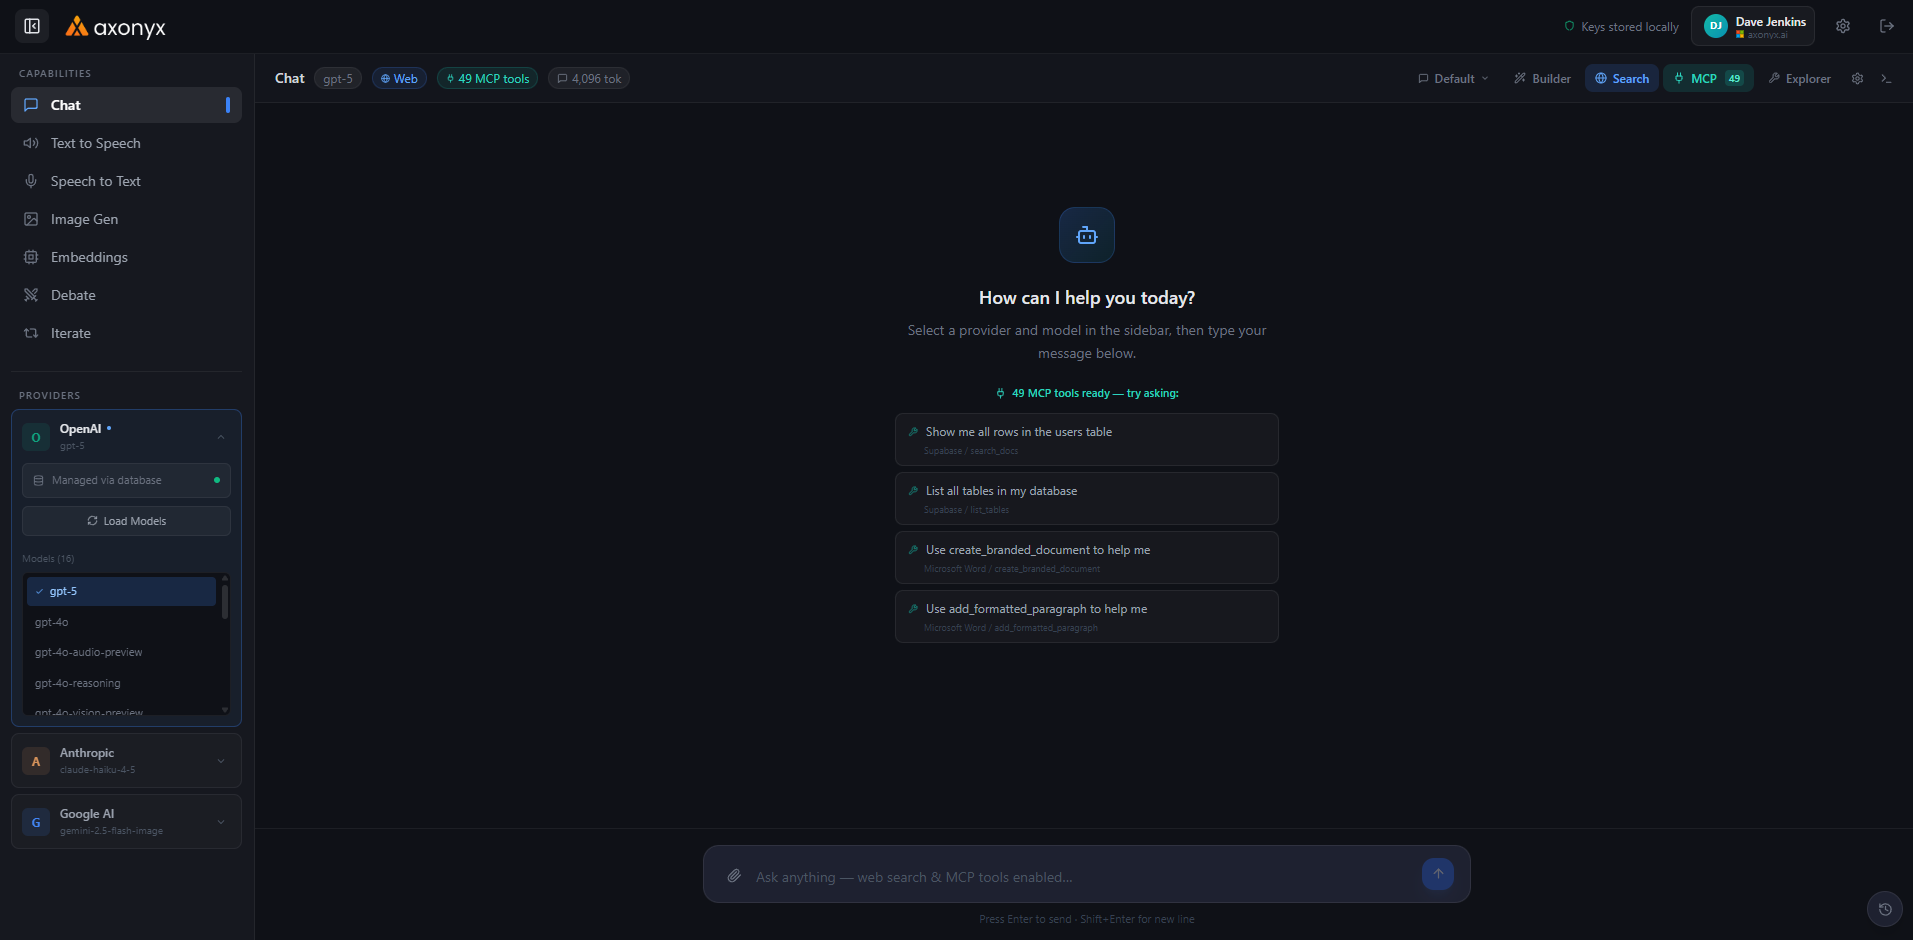
Task: Click Load Models button
Action: 126,521
